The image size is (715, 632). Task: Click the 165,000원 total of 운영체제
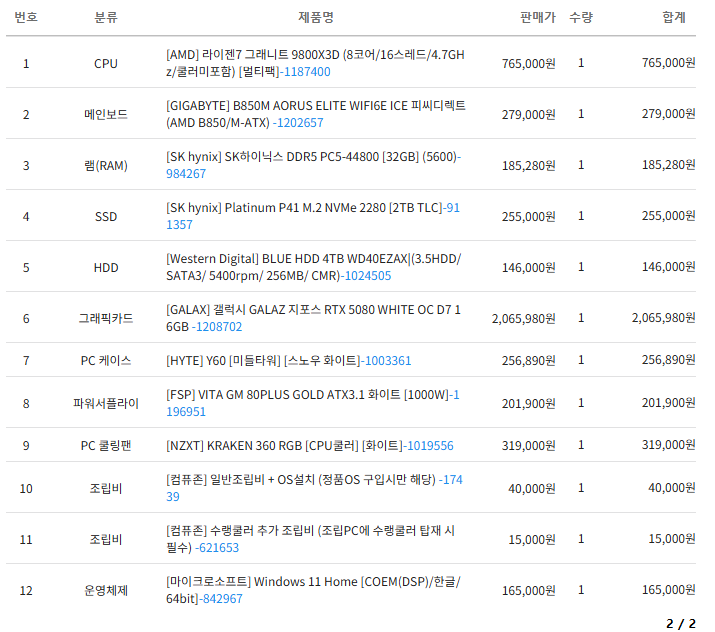point(668,590)
